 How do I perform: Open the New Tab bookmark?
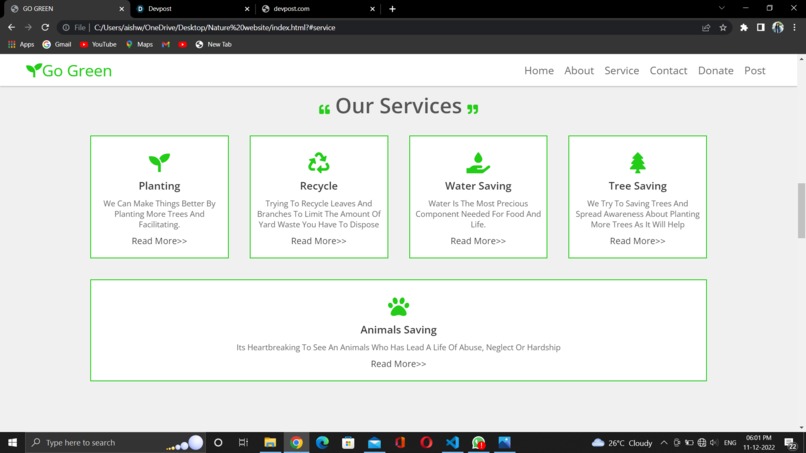tap(214, 45)
